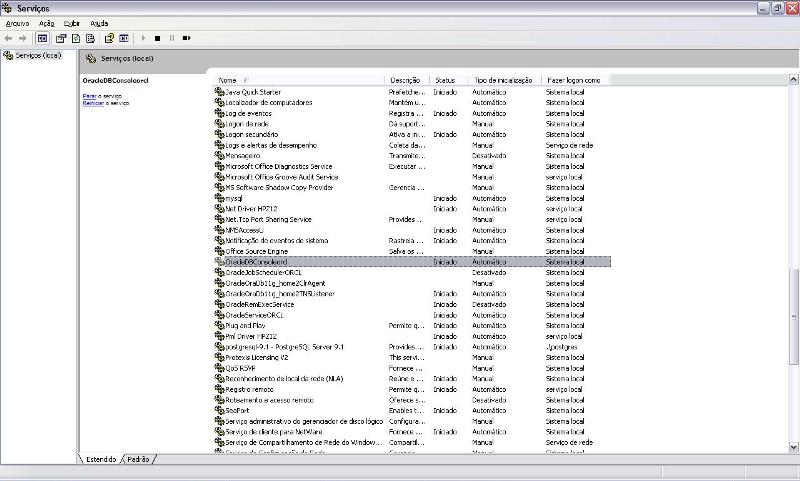The image size is (800, 481).
Task: Click the Back arrow toolbar icon
Action: click(8, 38)
